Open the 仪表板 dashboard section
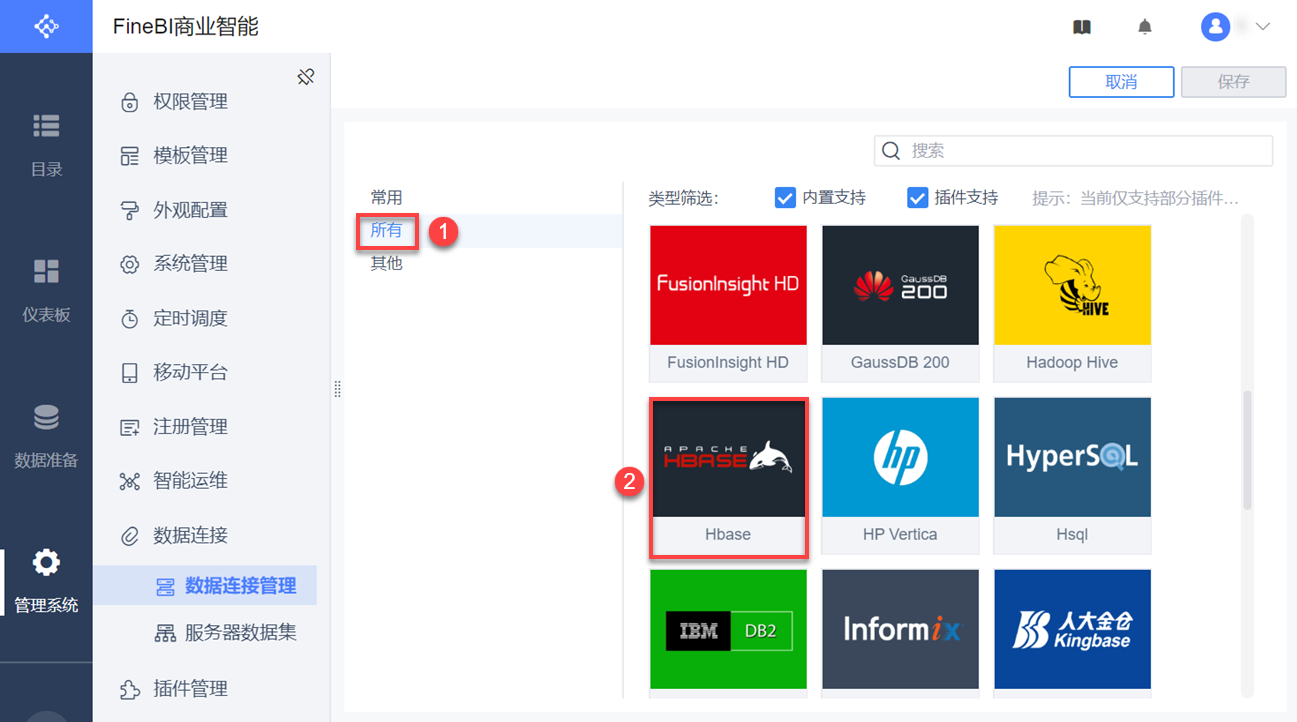The height and width of the screenshot is (722, 1297). (46, 290)
